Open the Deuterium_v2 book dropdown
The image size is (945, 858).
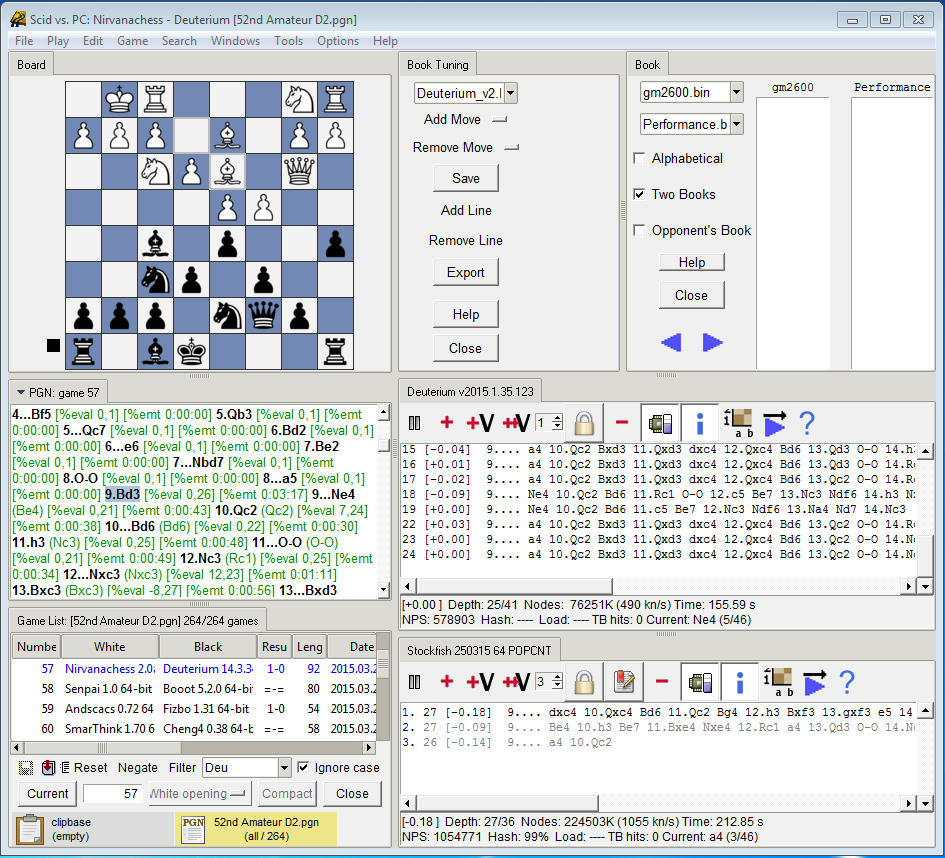coord(511,93)
